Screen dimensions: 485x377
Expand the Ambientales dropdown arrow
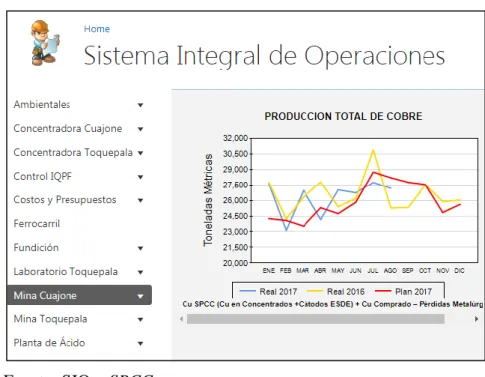click(x=140, y=105)
